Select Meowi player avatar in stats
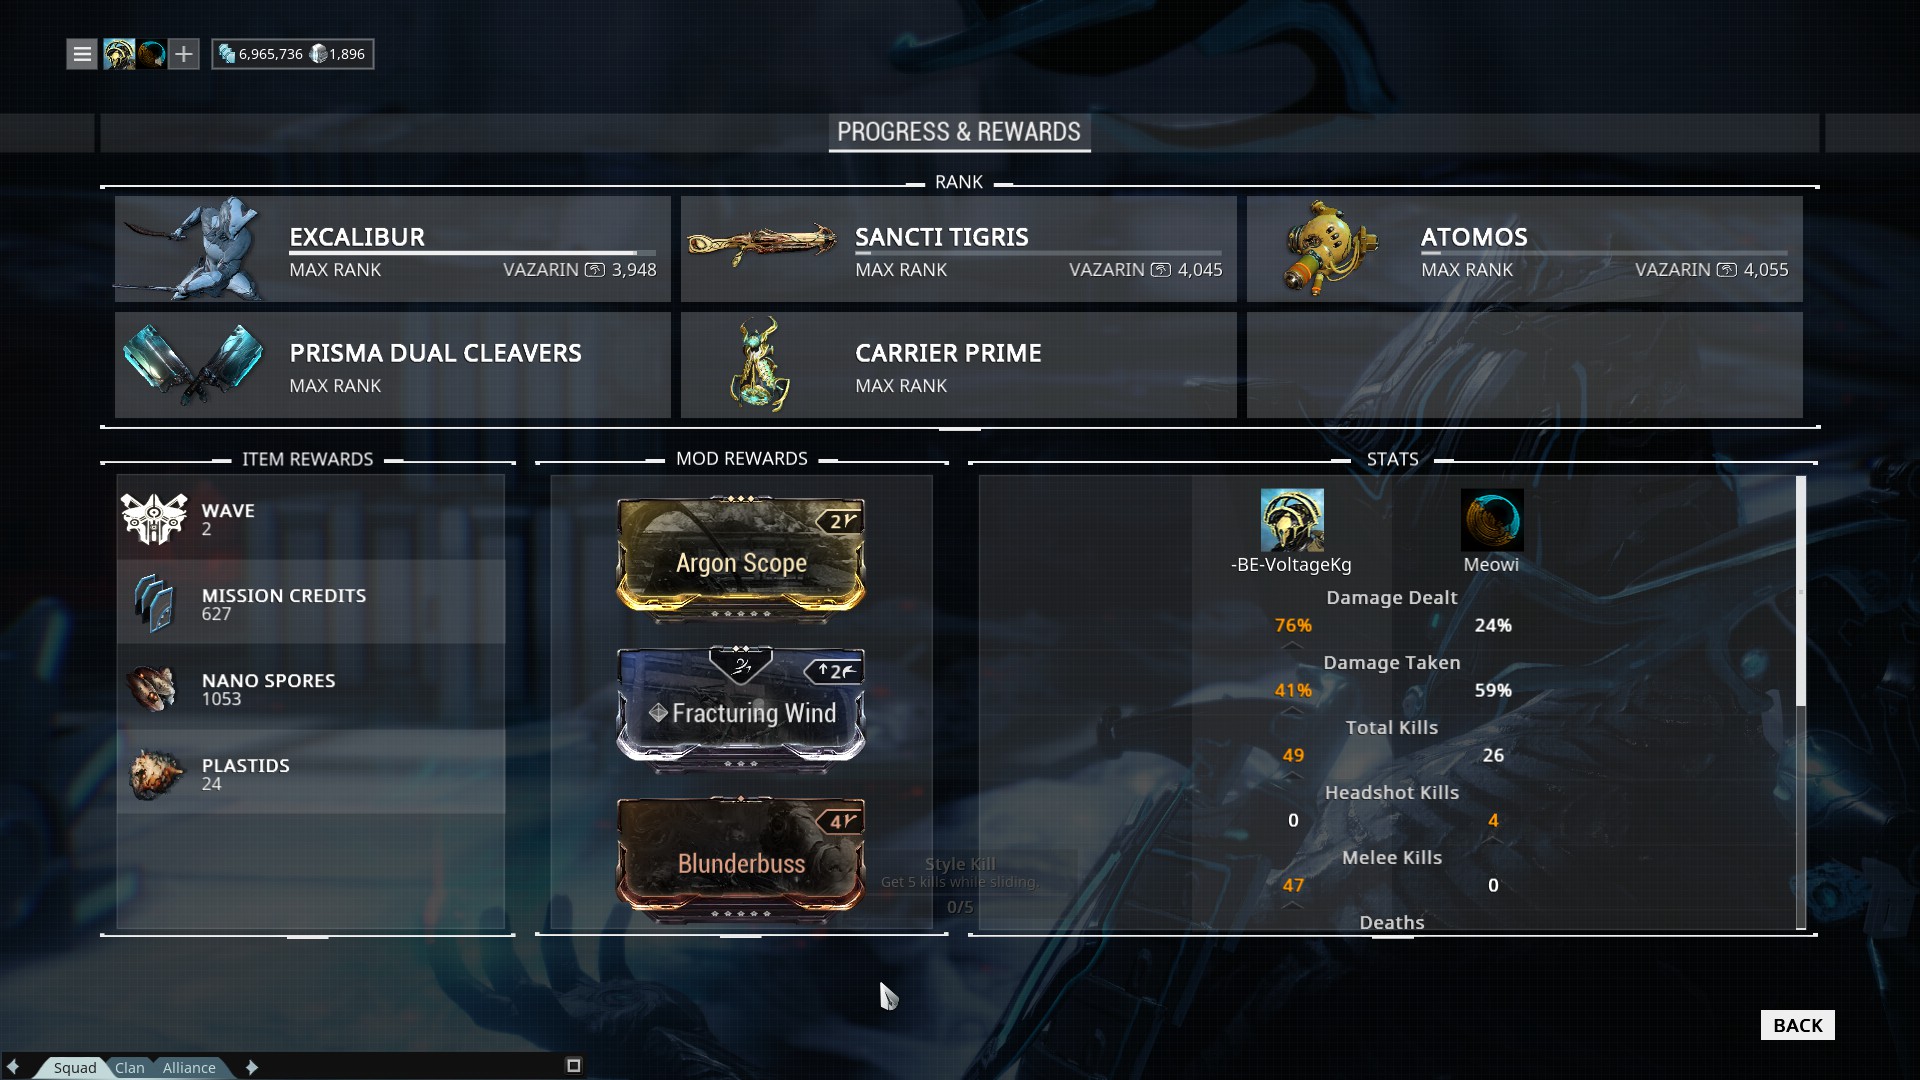Image resolution: width=1920 pixels, height=1080 pixels. point(1492,520)
